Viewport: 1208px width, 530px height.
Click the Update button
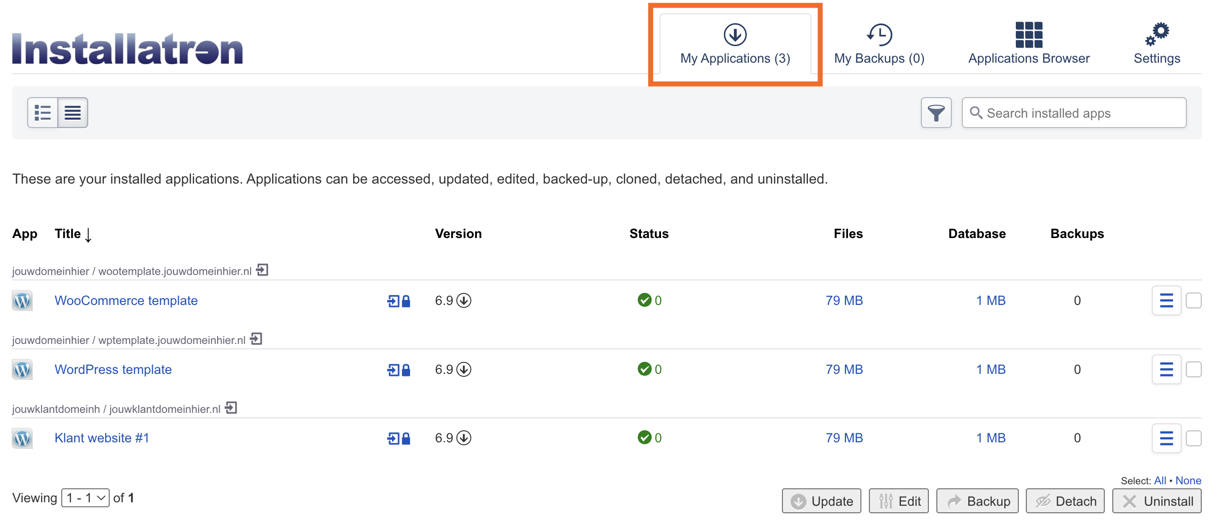pos(822,501)
